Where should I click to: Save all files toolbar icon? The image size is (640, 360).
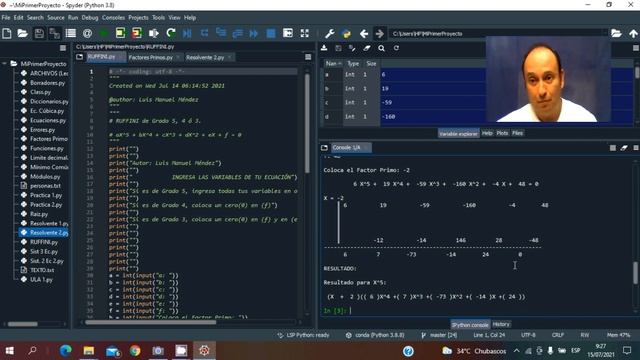[x=54, y=33]
